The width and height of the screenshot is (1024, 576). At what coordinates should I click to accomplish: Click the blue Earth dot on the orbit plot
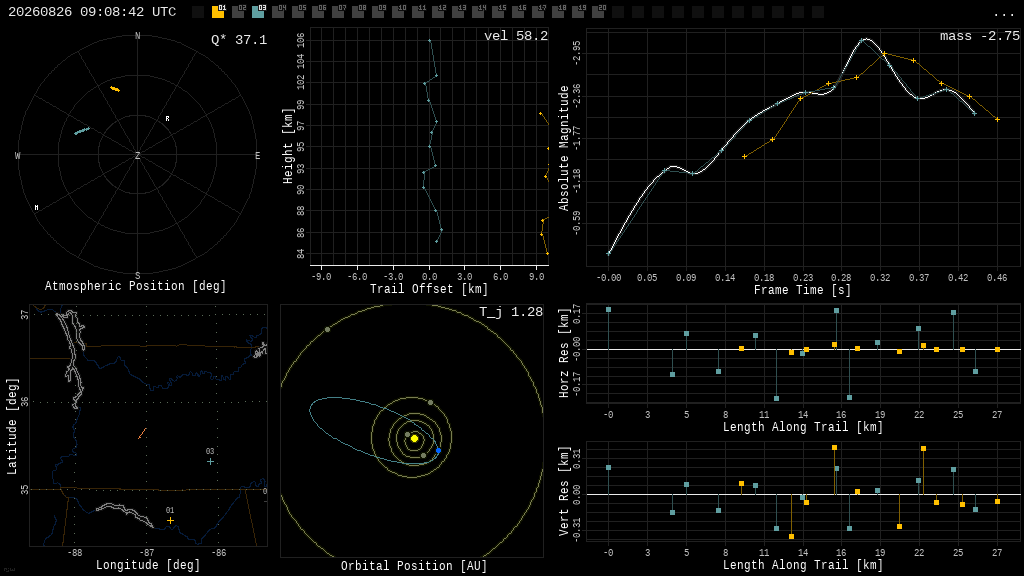(438, 451)
